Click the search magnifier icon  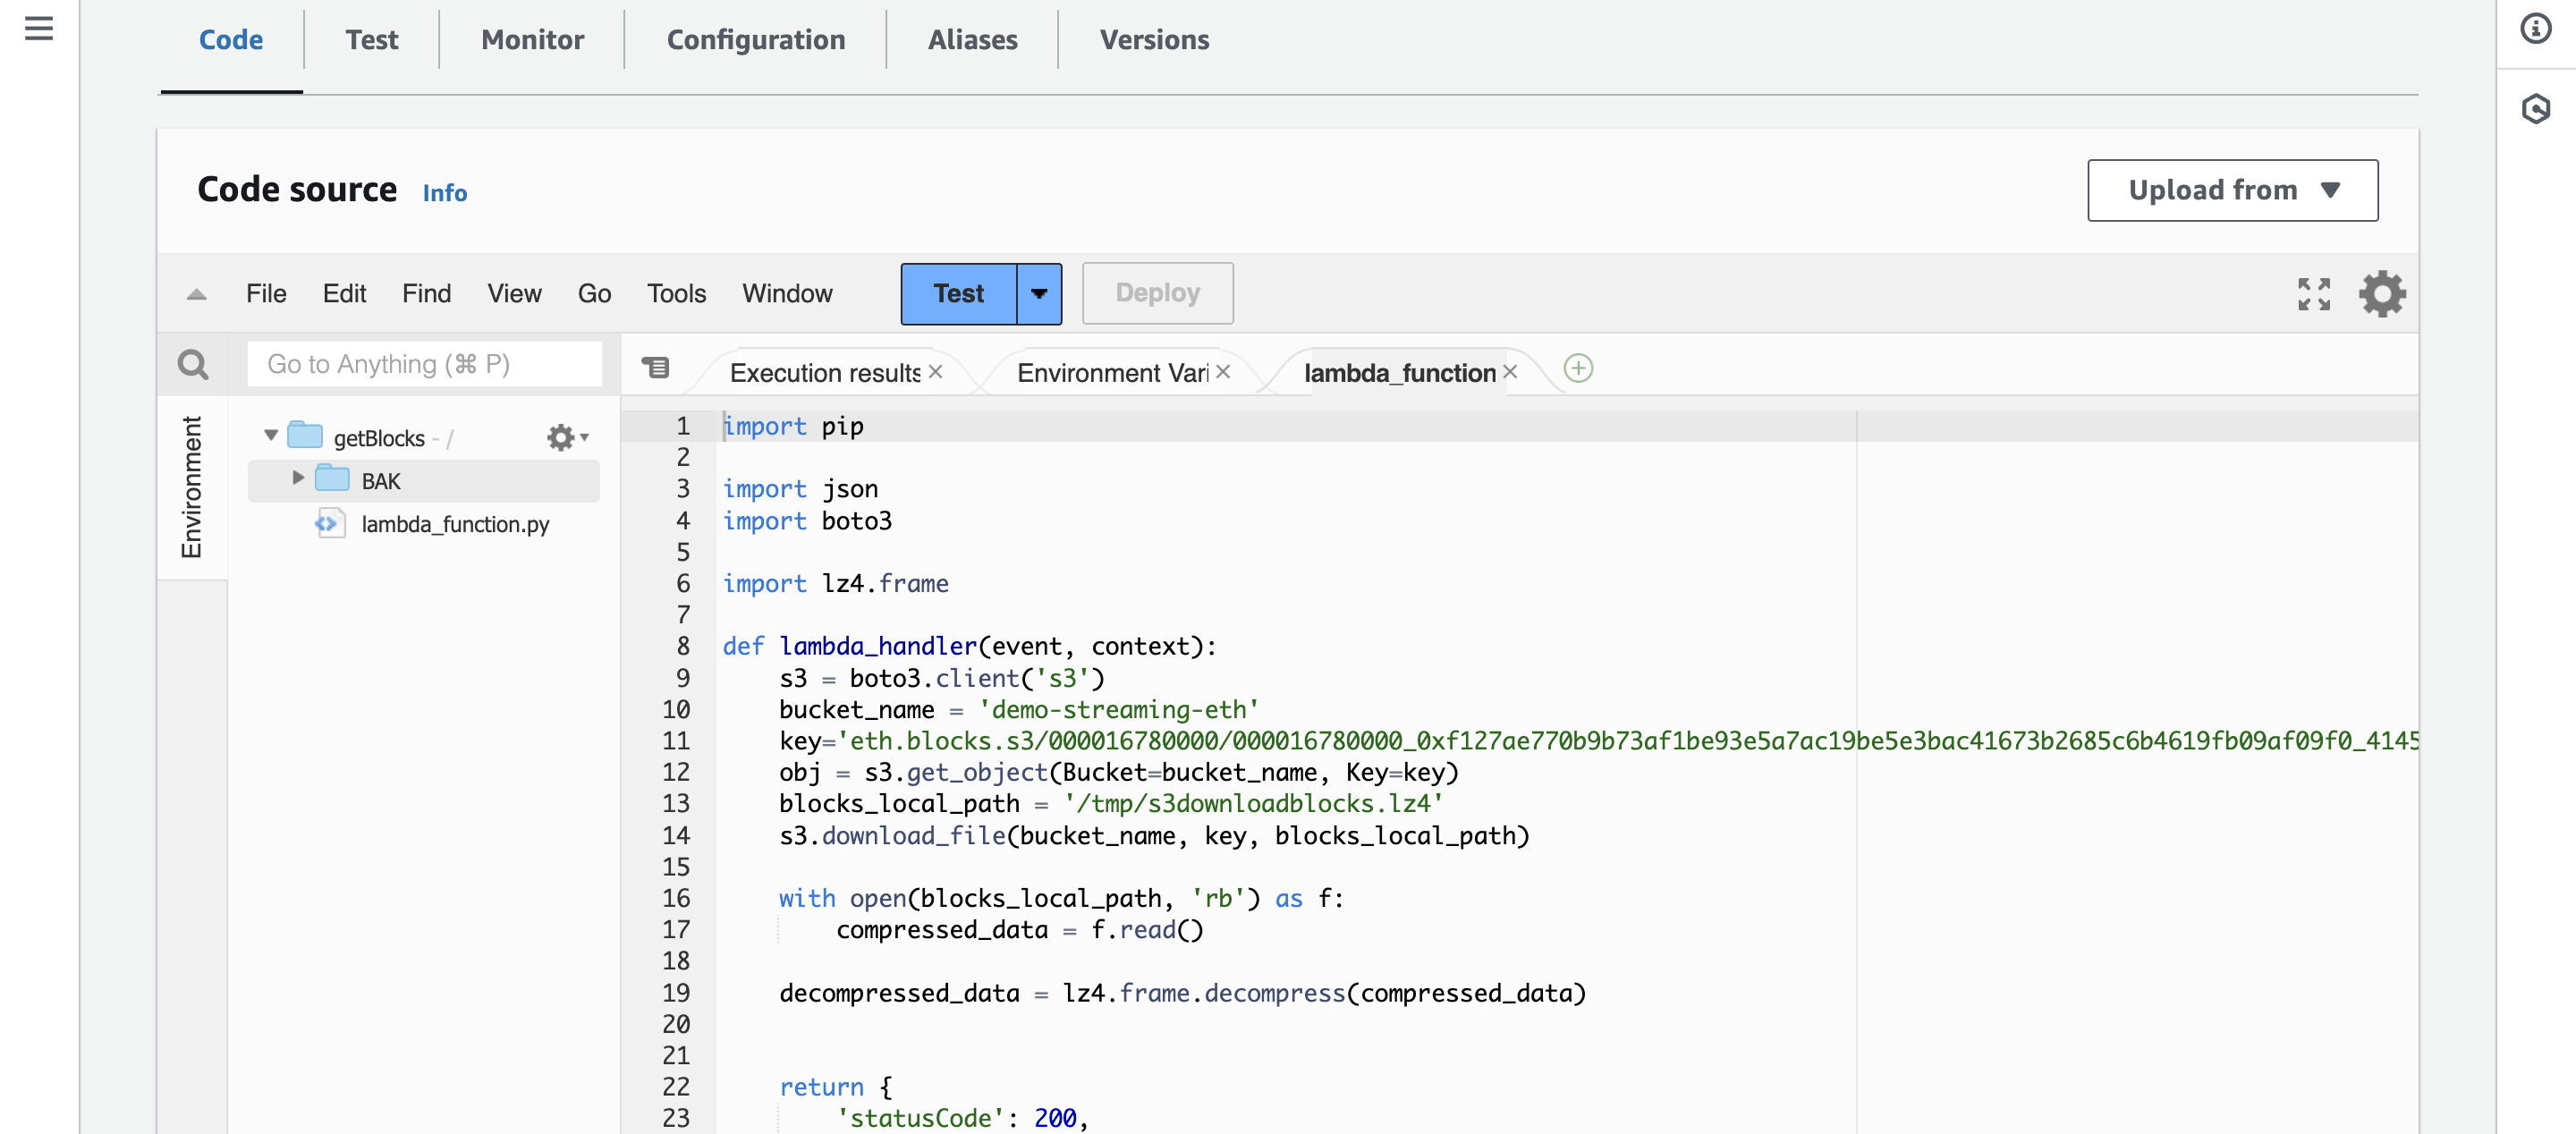point(193,364)
